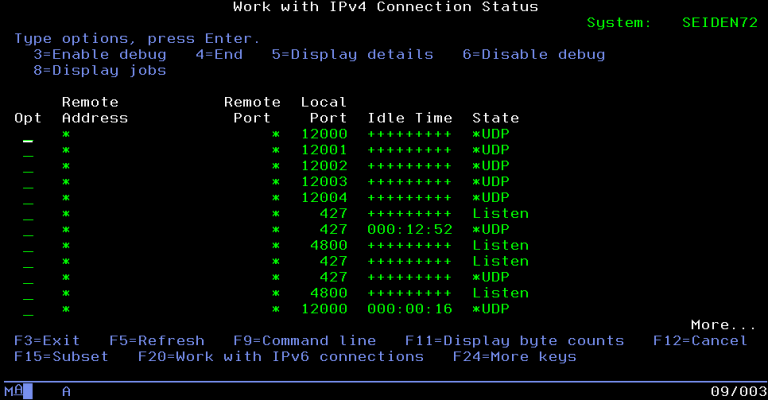Screen dimensions: 768x400
Task: Click F3=Exit function key
Action: 47,341
